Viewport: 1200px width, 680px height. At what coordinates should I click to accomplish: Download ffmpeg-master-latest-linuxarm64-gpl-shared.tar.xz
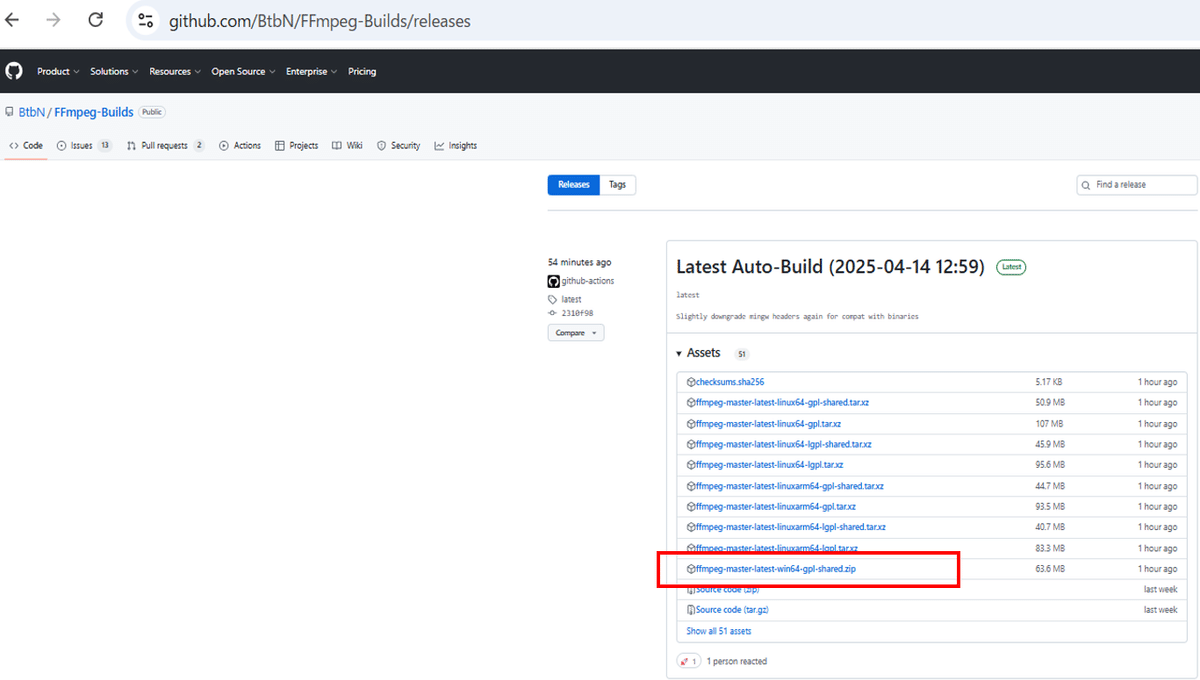[790, 486]
